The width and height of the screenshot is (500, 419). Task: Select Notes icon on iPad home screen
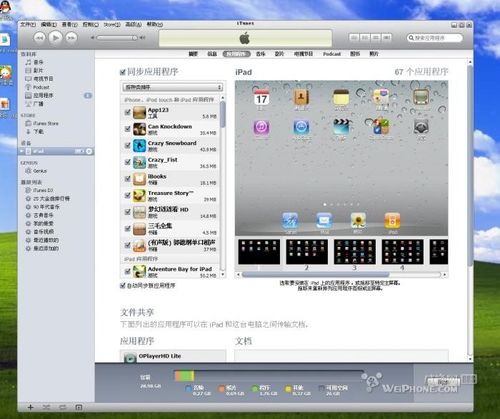[341, 98]
